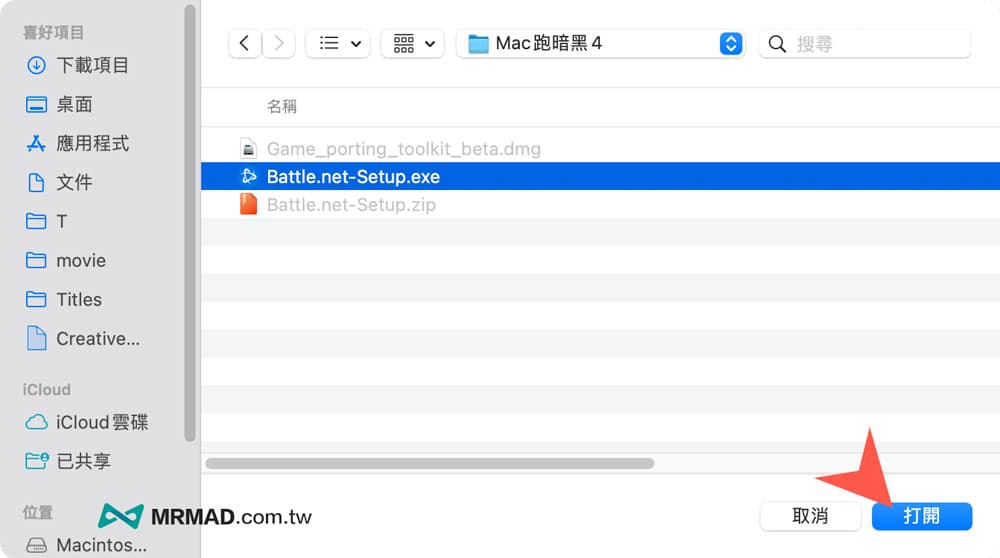
Task: Click the hard disk icon beside Macintos...
Action: tap(36, 545)
